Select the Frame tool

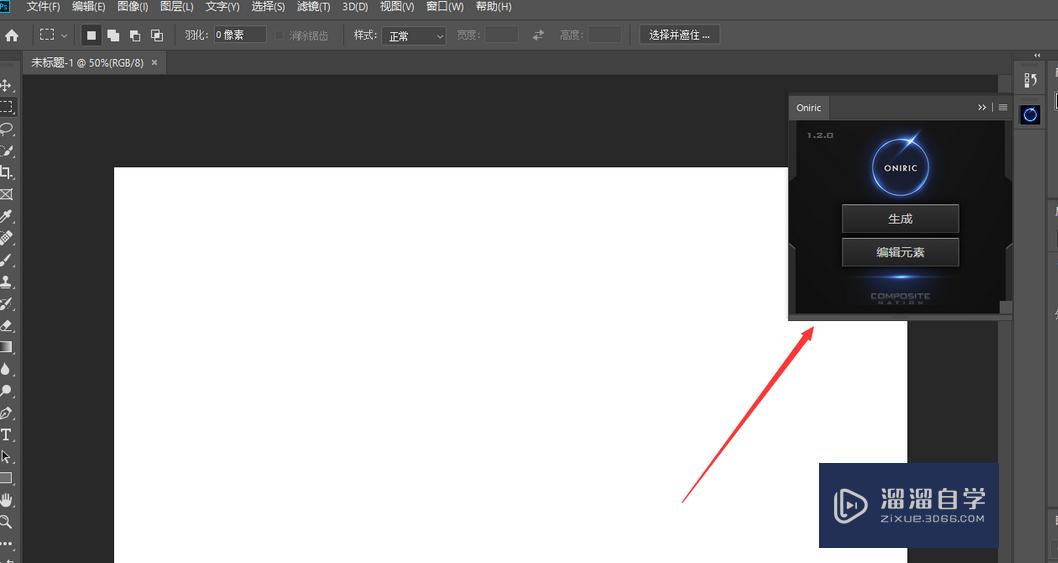click(x=6, y=194)
